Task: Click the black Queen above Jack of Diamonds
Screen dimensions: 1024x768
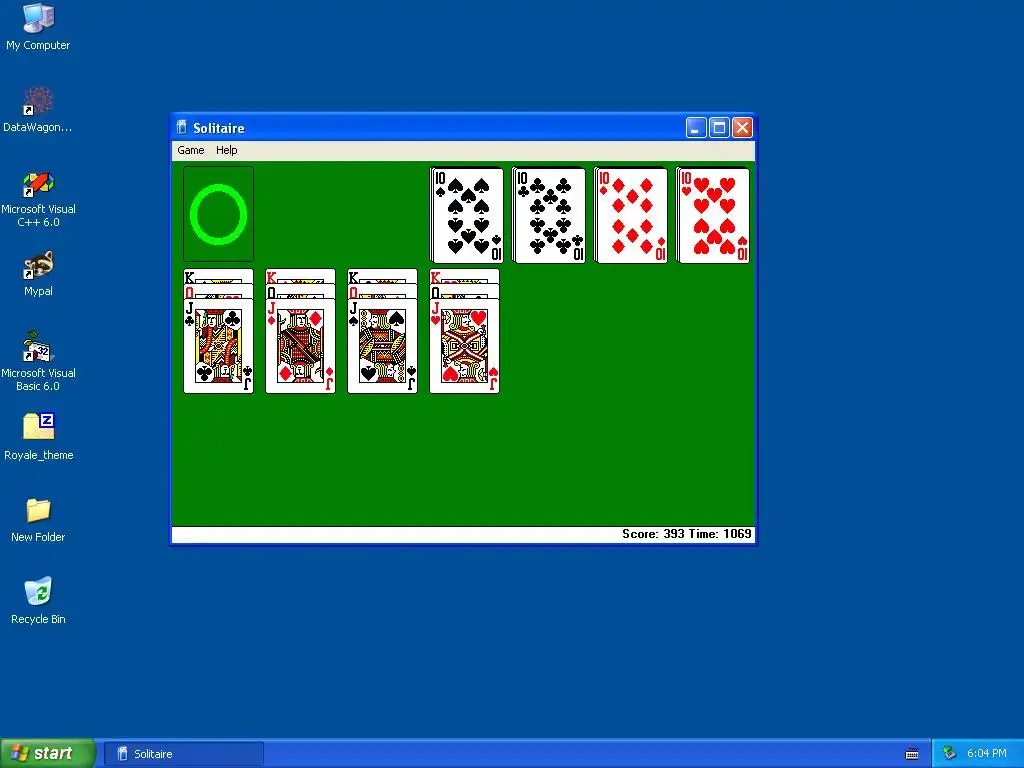Action: pos(300,291)
